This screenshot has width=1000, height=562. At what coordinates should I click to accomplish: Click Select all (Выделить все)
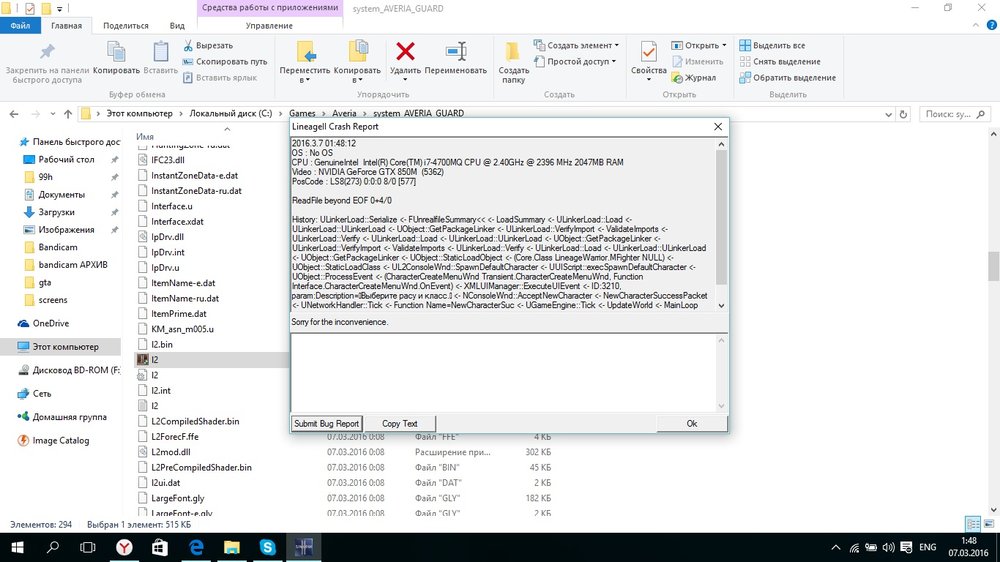[771, 45]
